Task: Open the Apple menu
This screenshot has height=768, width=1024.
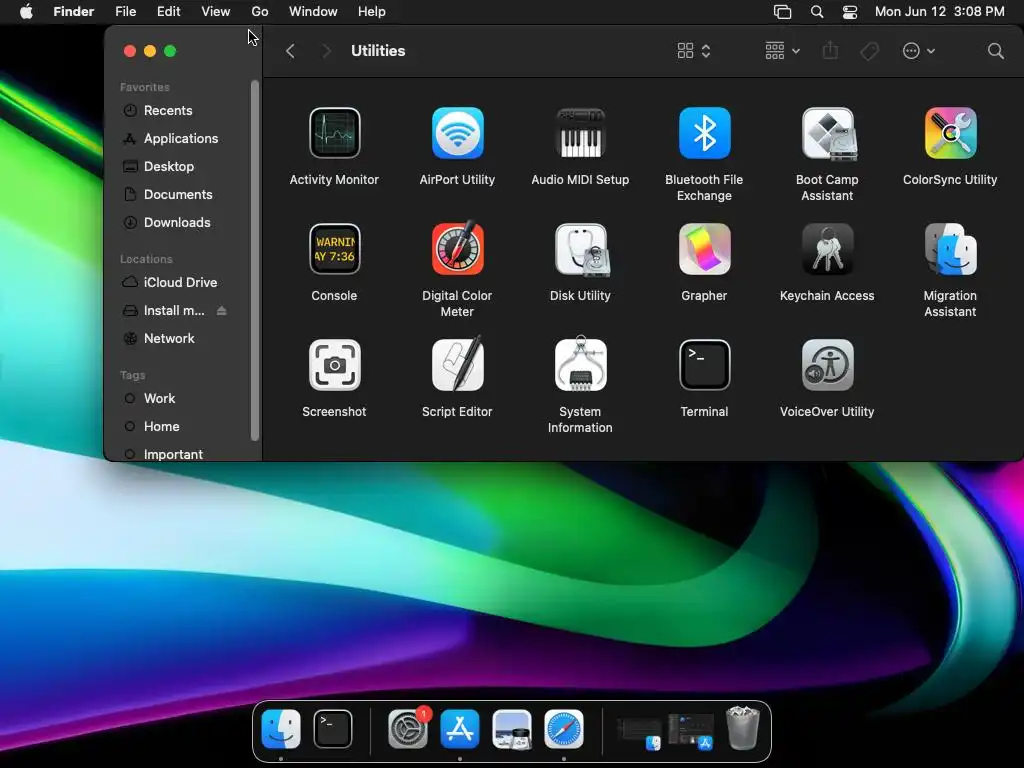Action: [26, 12]
